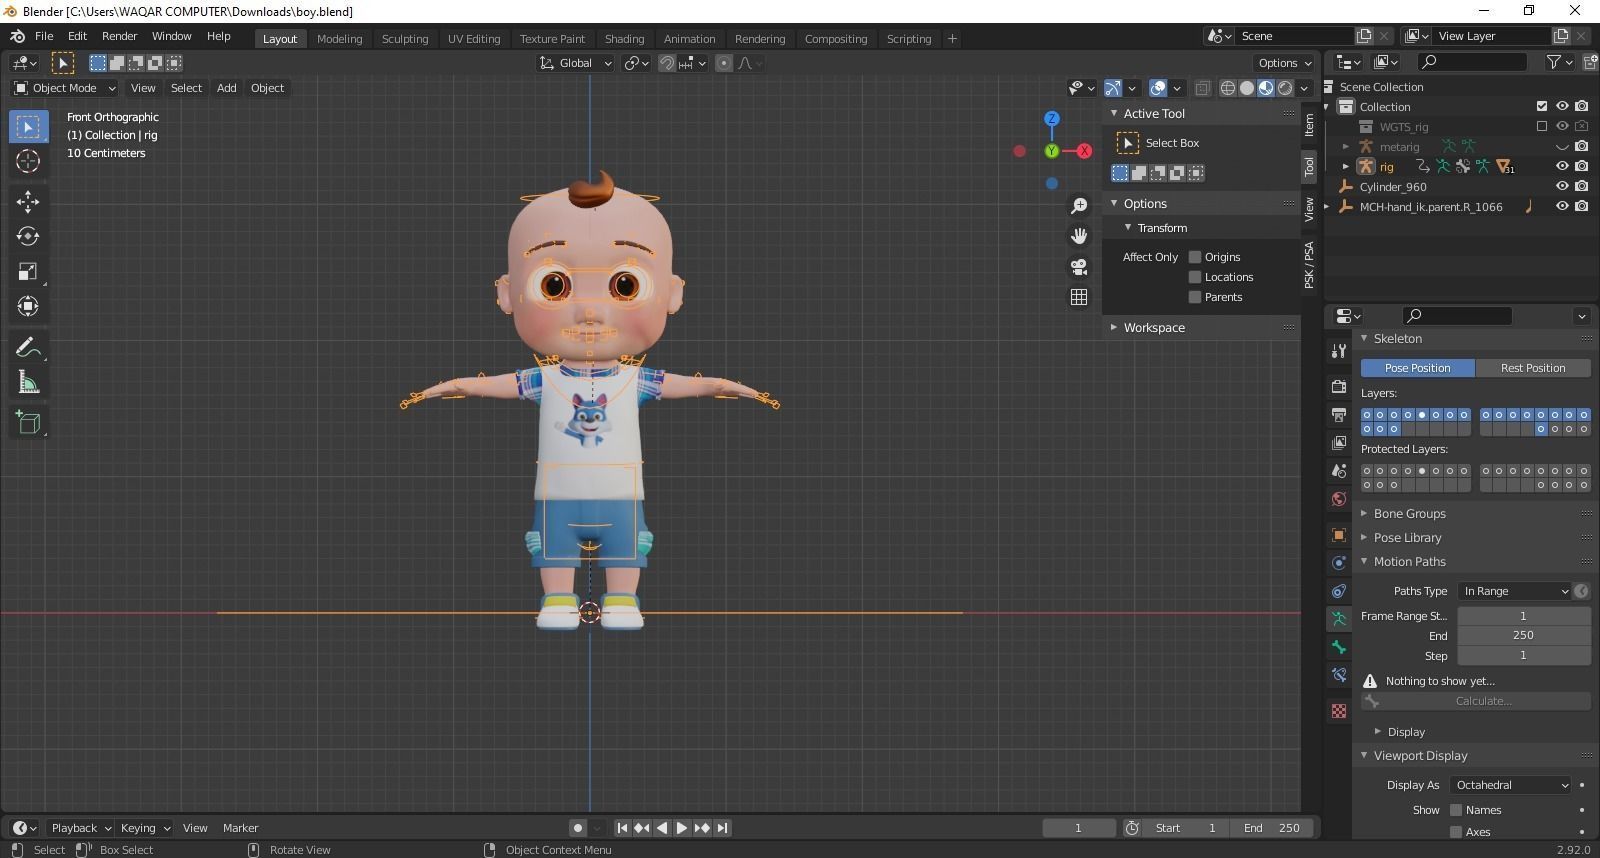The height and width of the screenshot is (858, 1600).
Task: Open the Bone properties tab
Action: point(1339,647)
